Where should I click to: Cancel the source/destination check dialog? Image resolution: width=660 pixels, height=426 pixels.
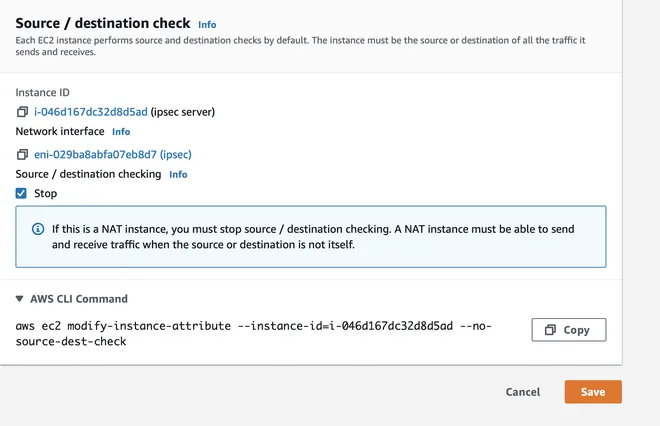tap(523, 392)
